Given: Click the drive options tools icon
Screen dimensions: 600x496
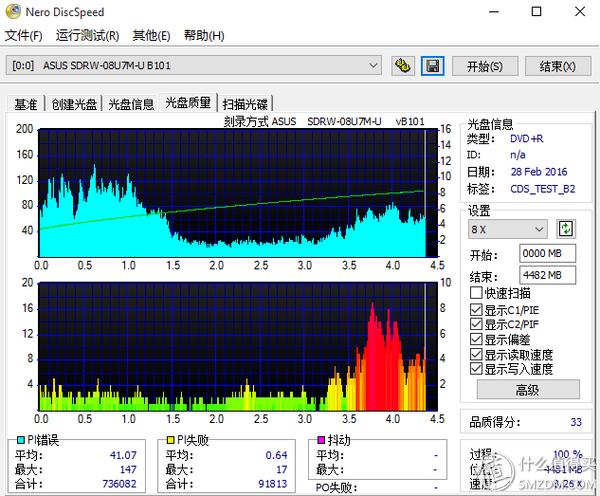Looking at the screenshot, I should 403,66.
